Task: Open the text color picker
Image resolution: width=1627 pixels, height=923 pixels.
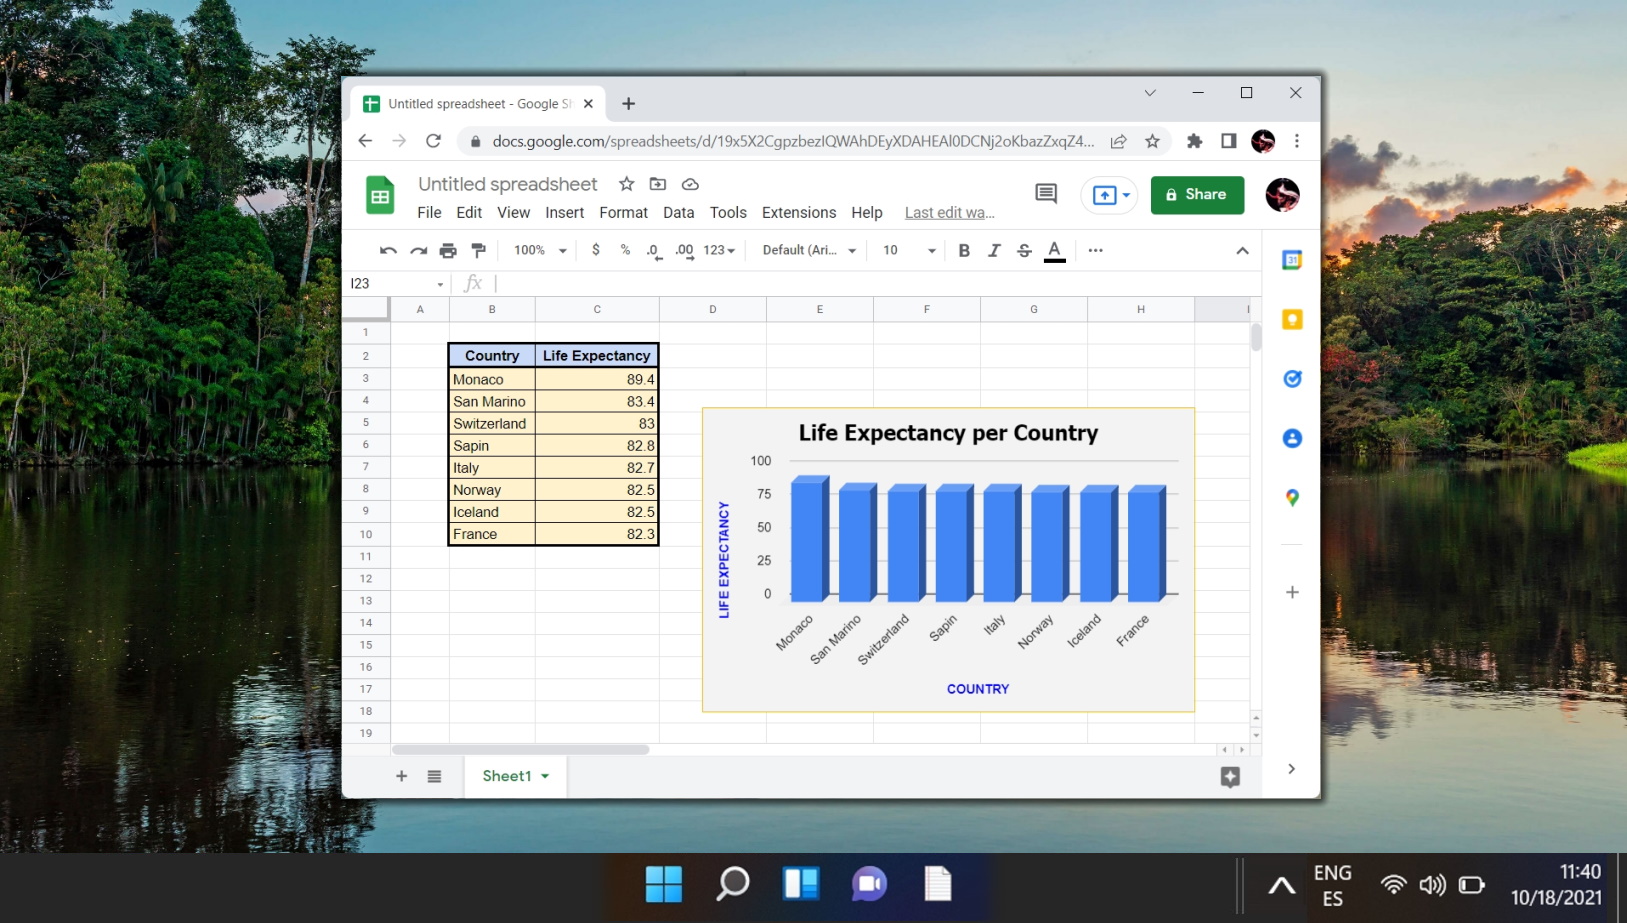Action: (x=1054, y=251)
